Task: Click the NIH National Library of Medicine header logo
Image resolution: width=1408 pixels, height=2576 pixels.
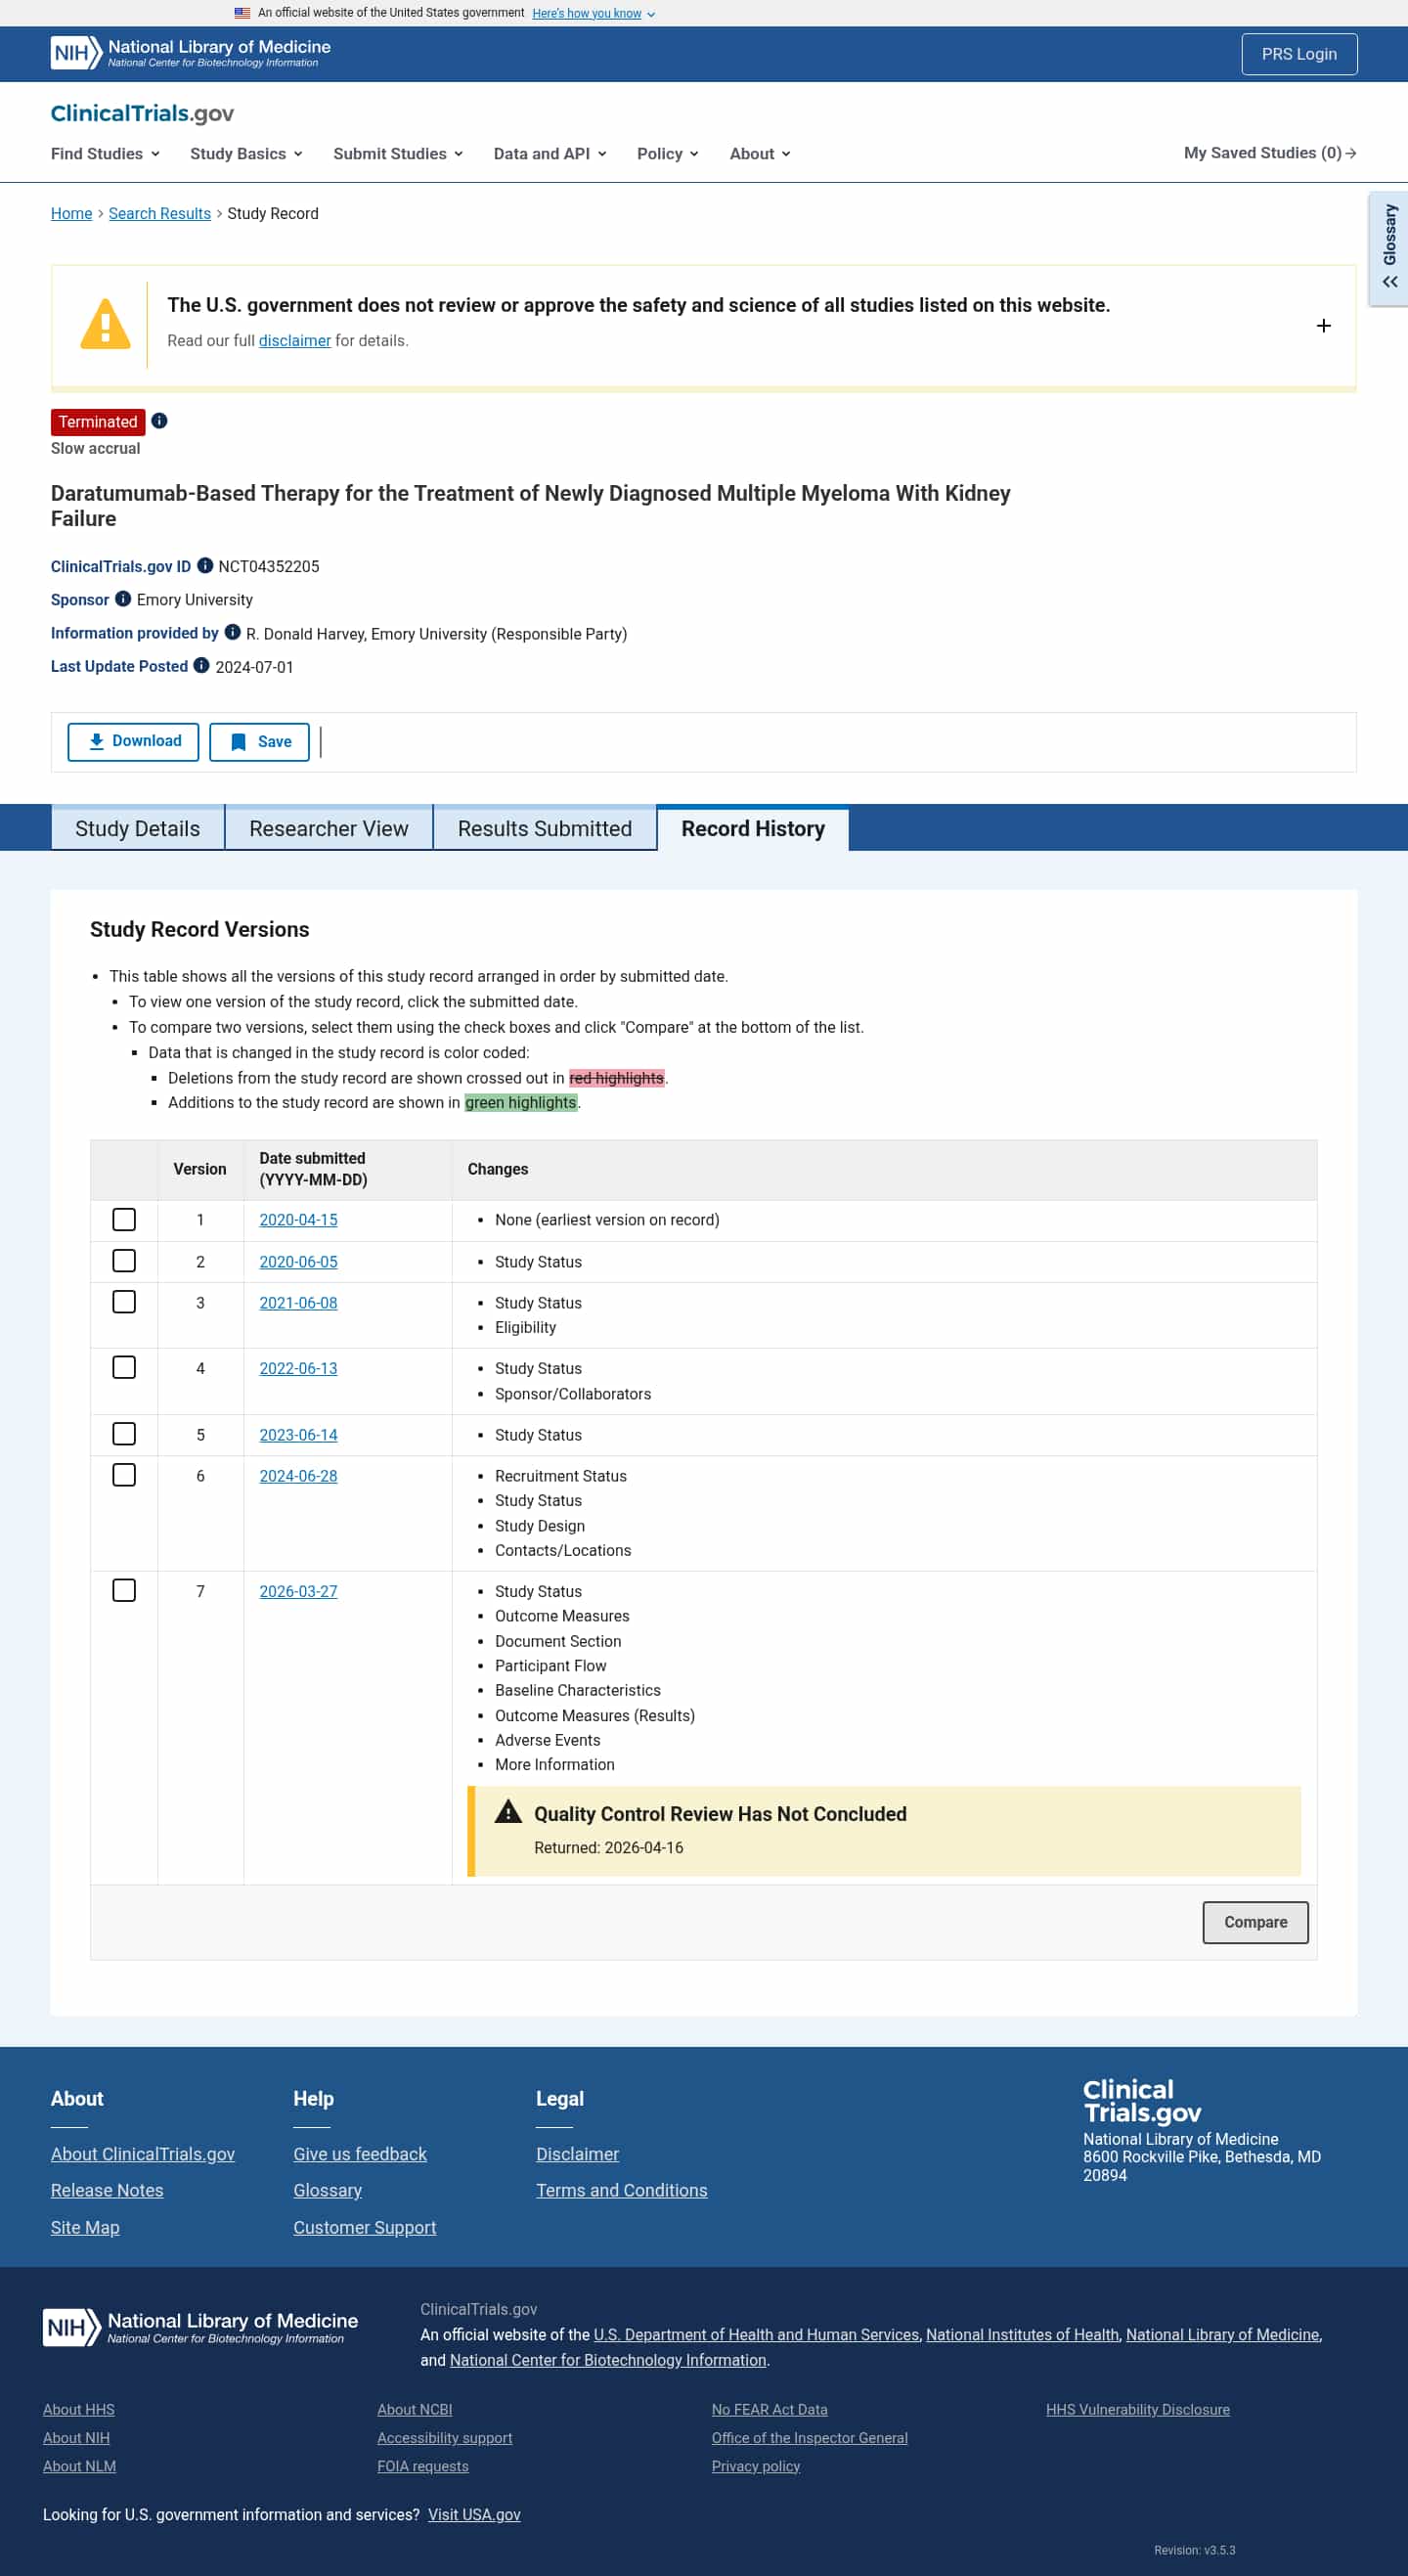Action: (x=190, y=53)
